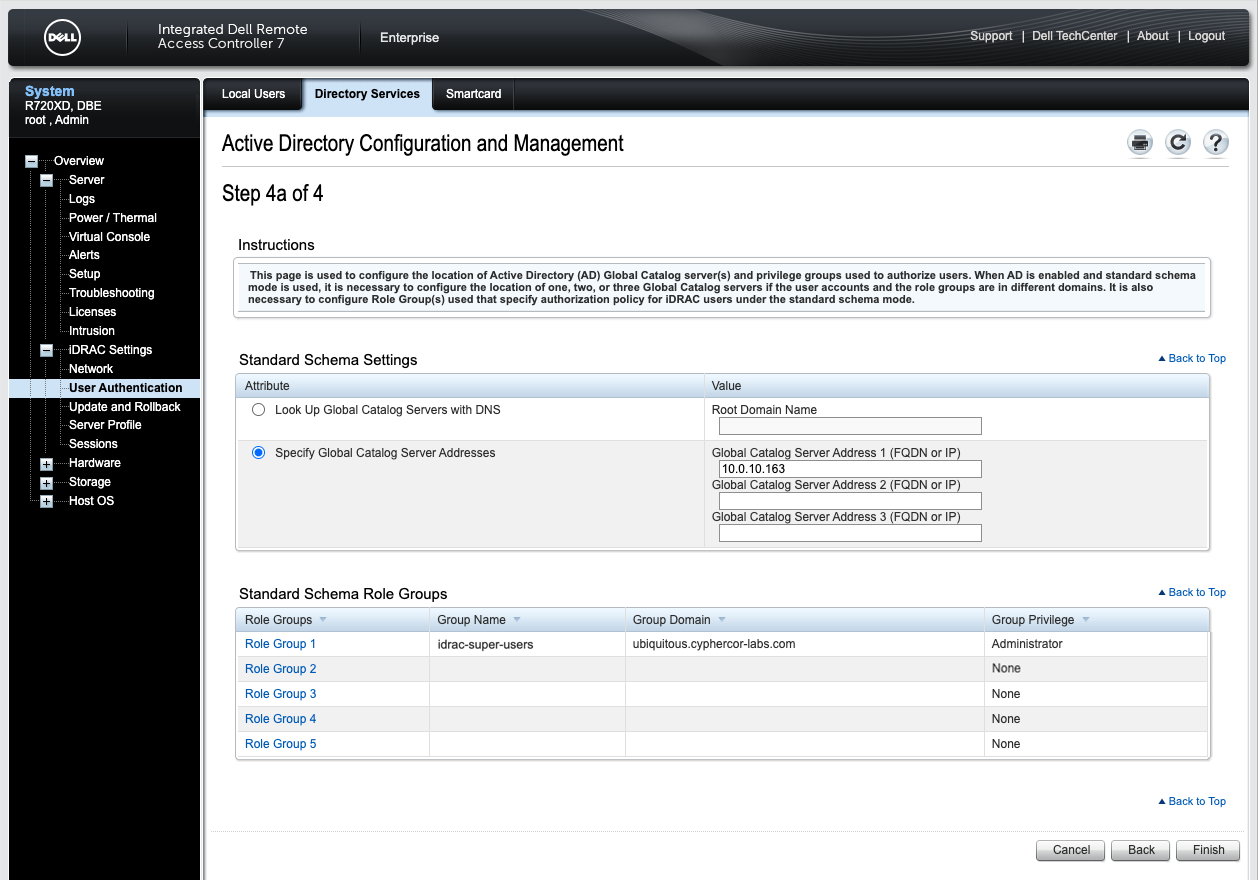
Task: Collapse the iDRAC Settings tree node
Action: click(x=46, y=351)
